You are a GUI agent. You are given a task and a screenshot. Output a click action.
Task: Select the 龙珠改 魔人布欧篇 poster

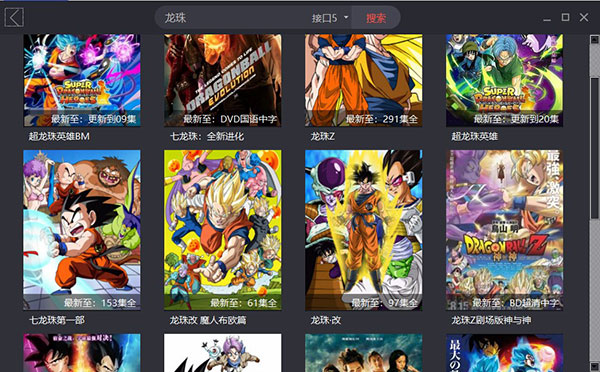click(x=223, y=230)
